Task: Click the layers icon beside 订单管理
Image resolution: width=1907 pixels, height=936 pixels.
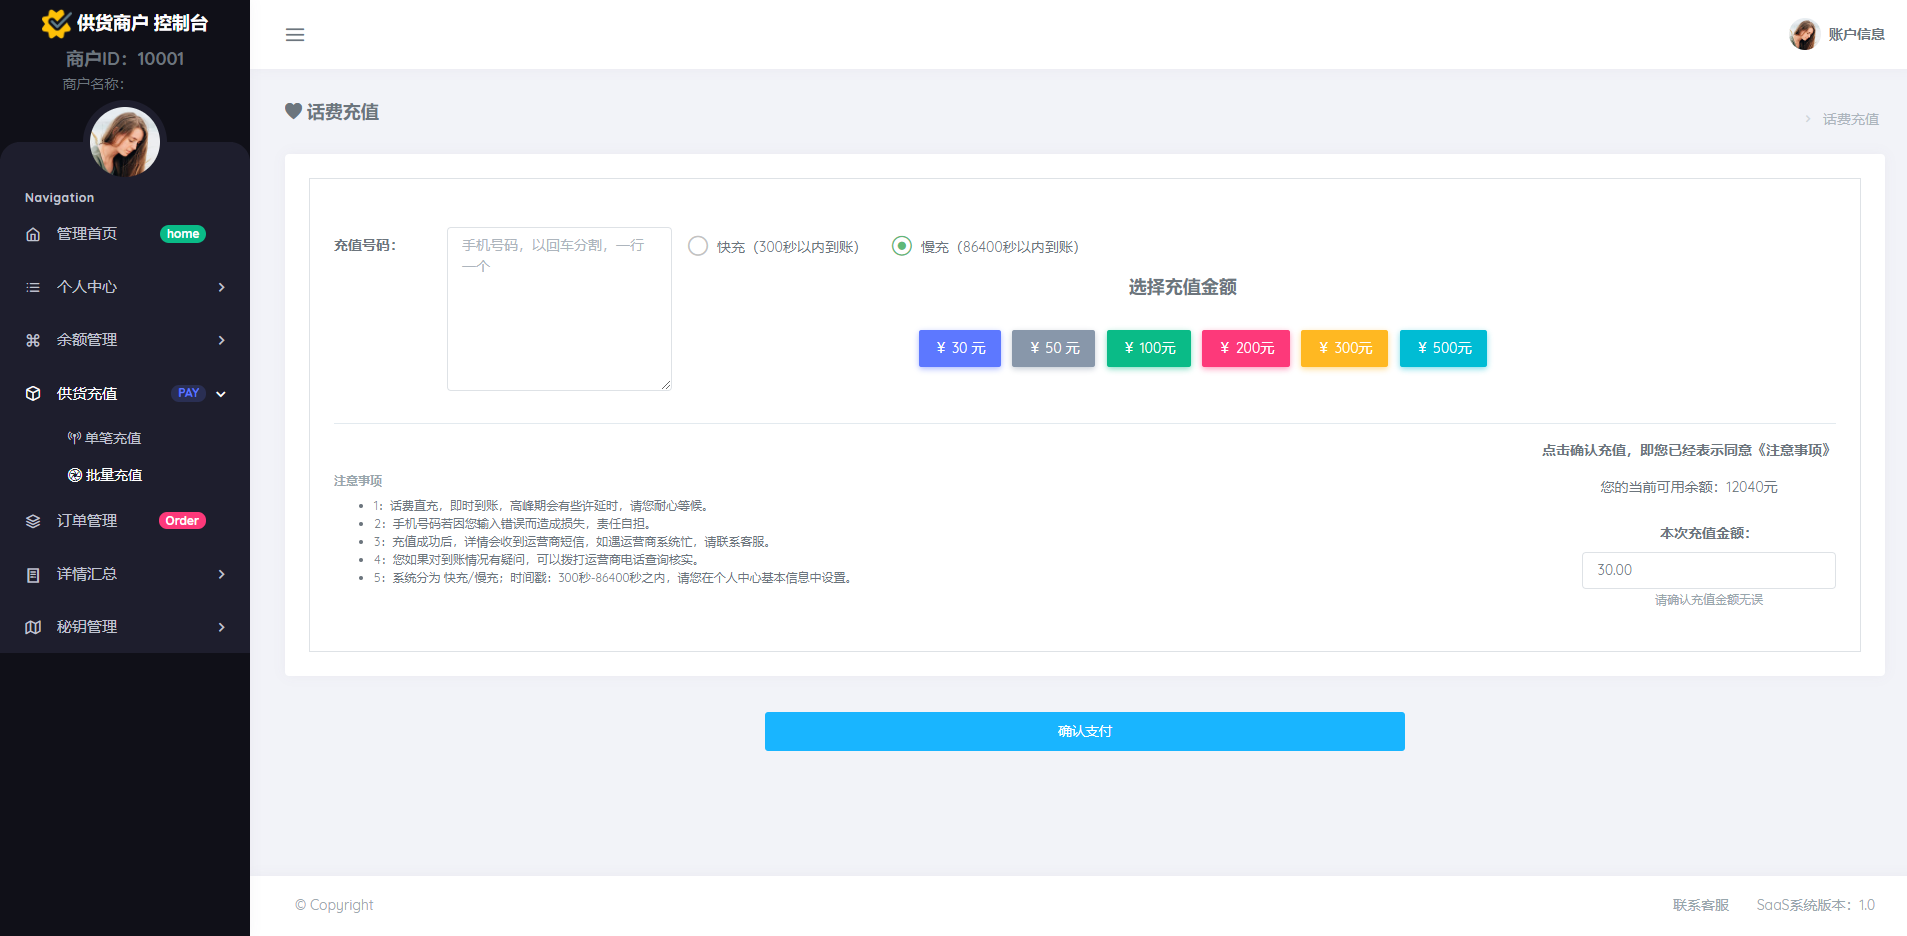Action: coord(33,521)
